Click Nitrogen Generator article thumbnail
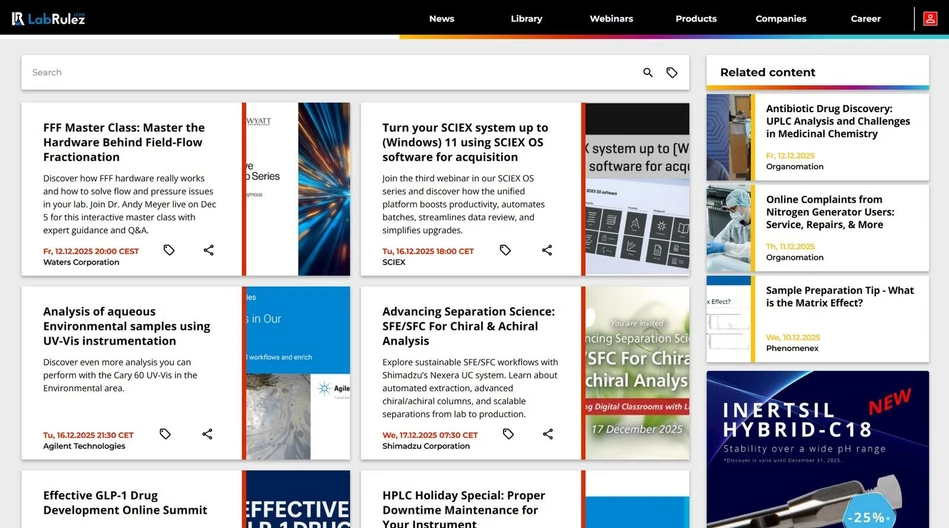This screenshot has width=949, height=528. pyautogui.click(x=729, y=228)
